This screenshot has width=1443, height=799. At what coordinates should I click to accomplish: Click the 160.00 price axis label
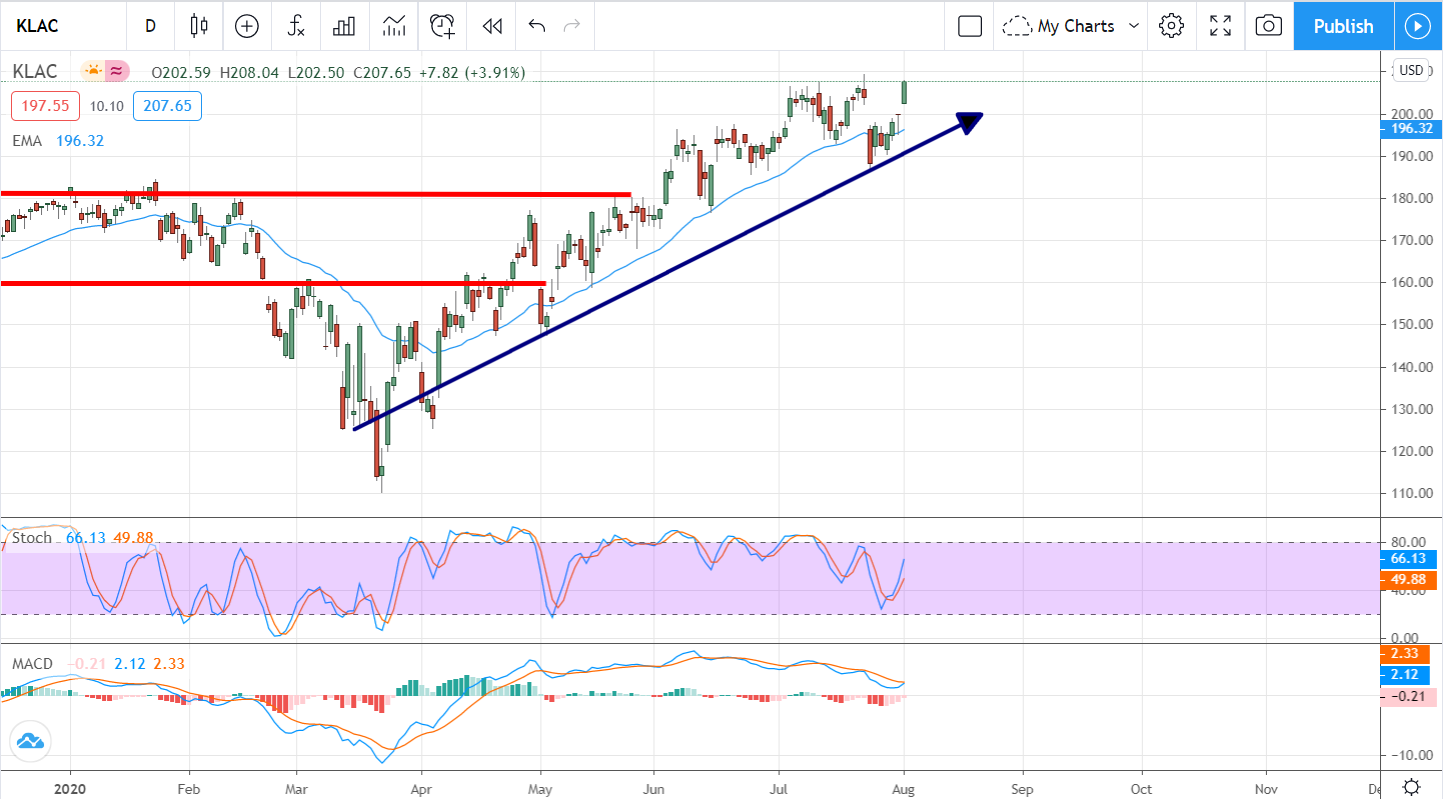point(1411,282)
